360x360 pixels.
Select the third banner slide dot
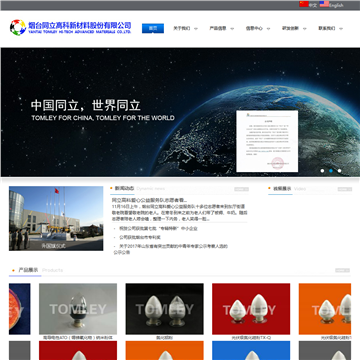point(339,171)
